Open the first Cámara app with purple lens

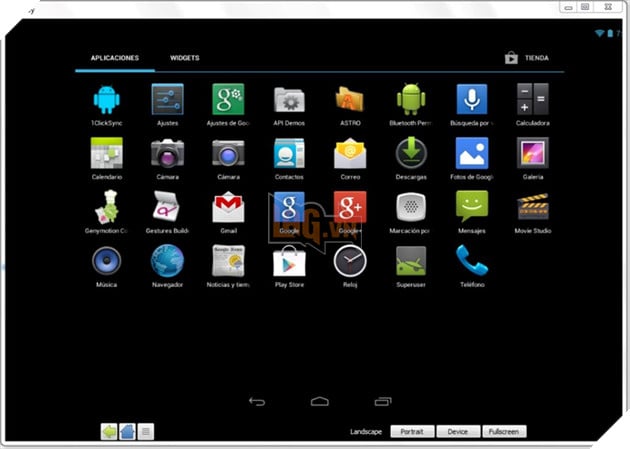[x=168, y=153]
